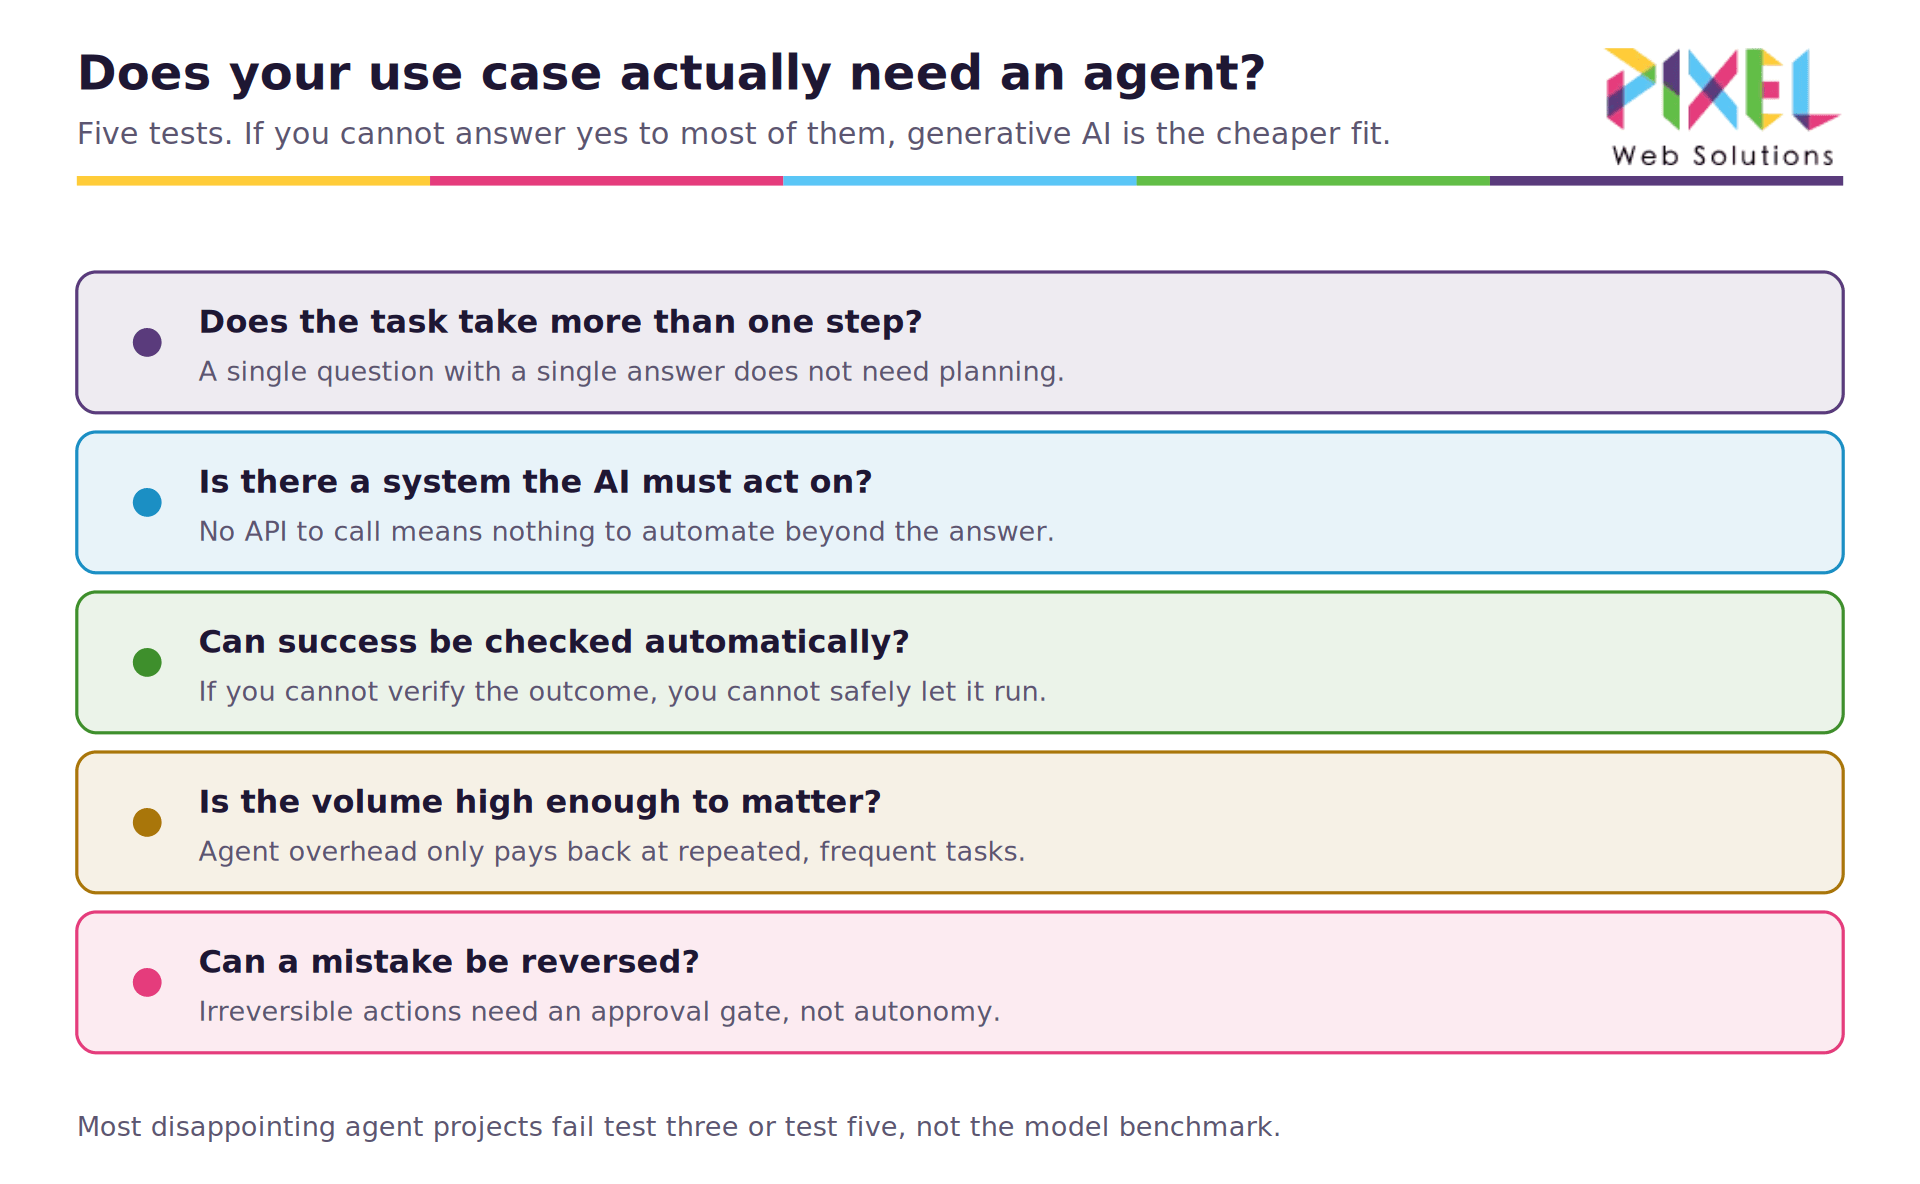The image size is (1920, 1184).
Task: Click the pink bullet dot
Action: click(147, 982)
